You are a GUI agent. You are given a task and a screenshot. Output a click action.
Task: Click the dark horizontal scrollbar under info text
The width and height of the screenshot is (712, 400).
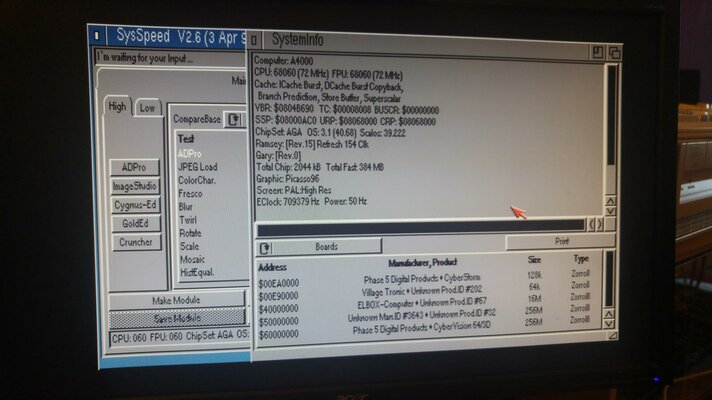420,226
